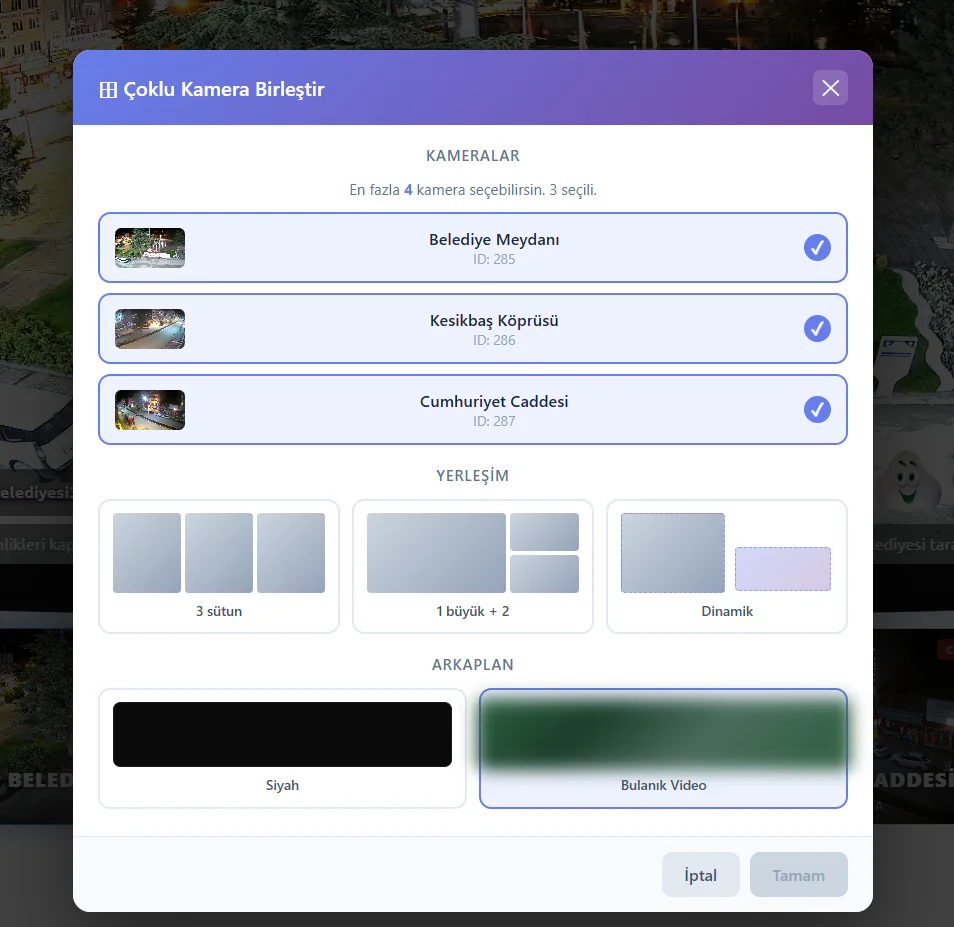Toggle the Kesikbaş Köprüsü checkmark
The height and width of the screenshot is (927, 954).
click(x=816, y=328)
